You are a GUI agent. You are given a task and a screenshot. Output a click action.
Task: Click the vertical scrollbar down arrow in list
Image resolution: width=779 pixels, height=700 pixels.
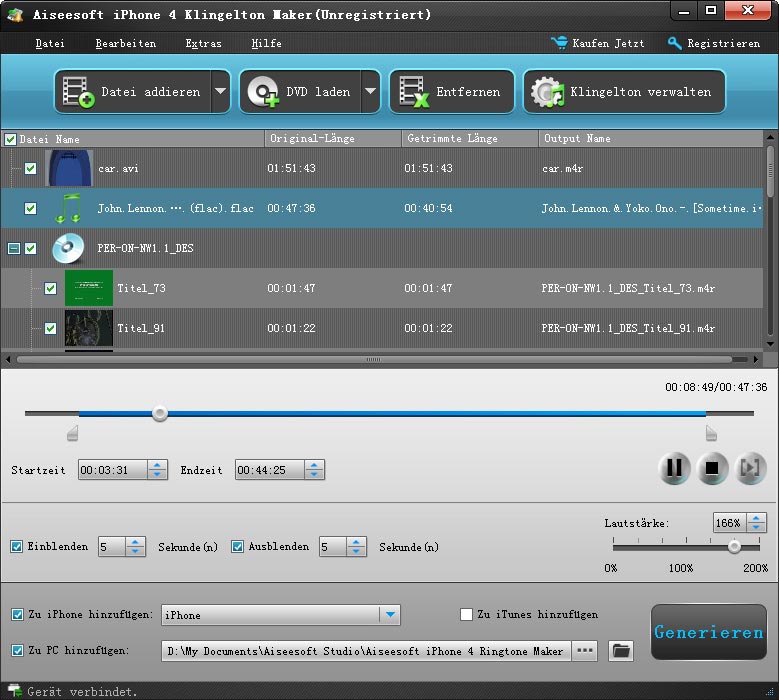click(x=770, y=344)
